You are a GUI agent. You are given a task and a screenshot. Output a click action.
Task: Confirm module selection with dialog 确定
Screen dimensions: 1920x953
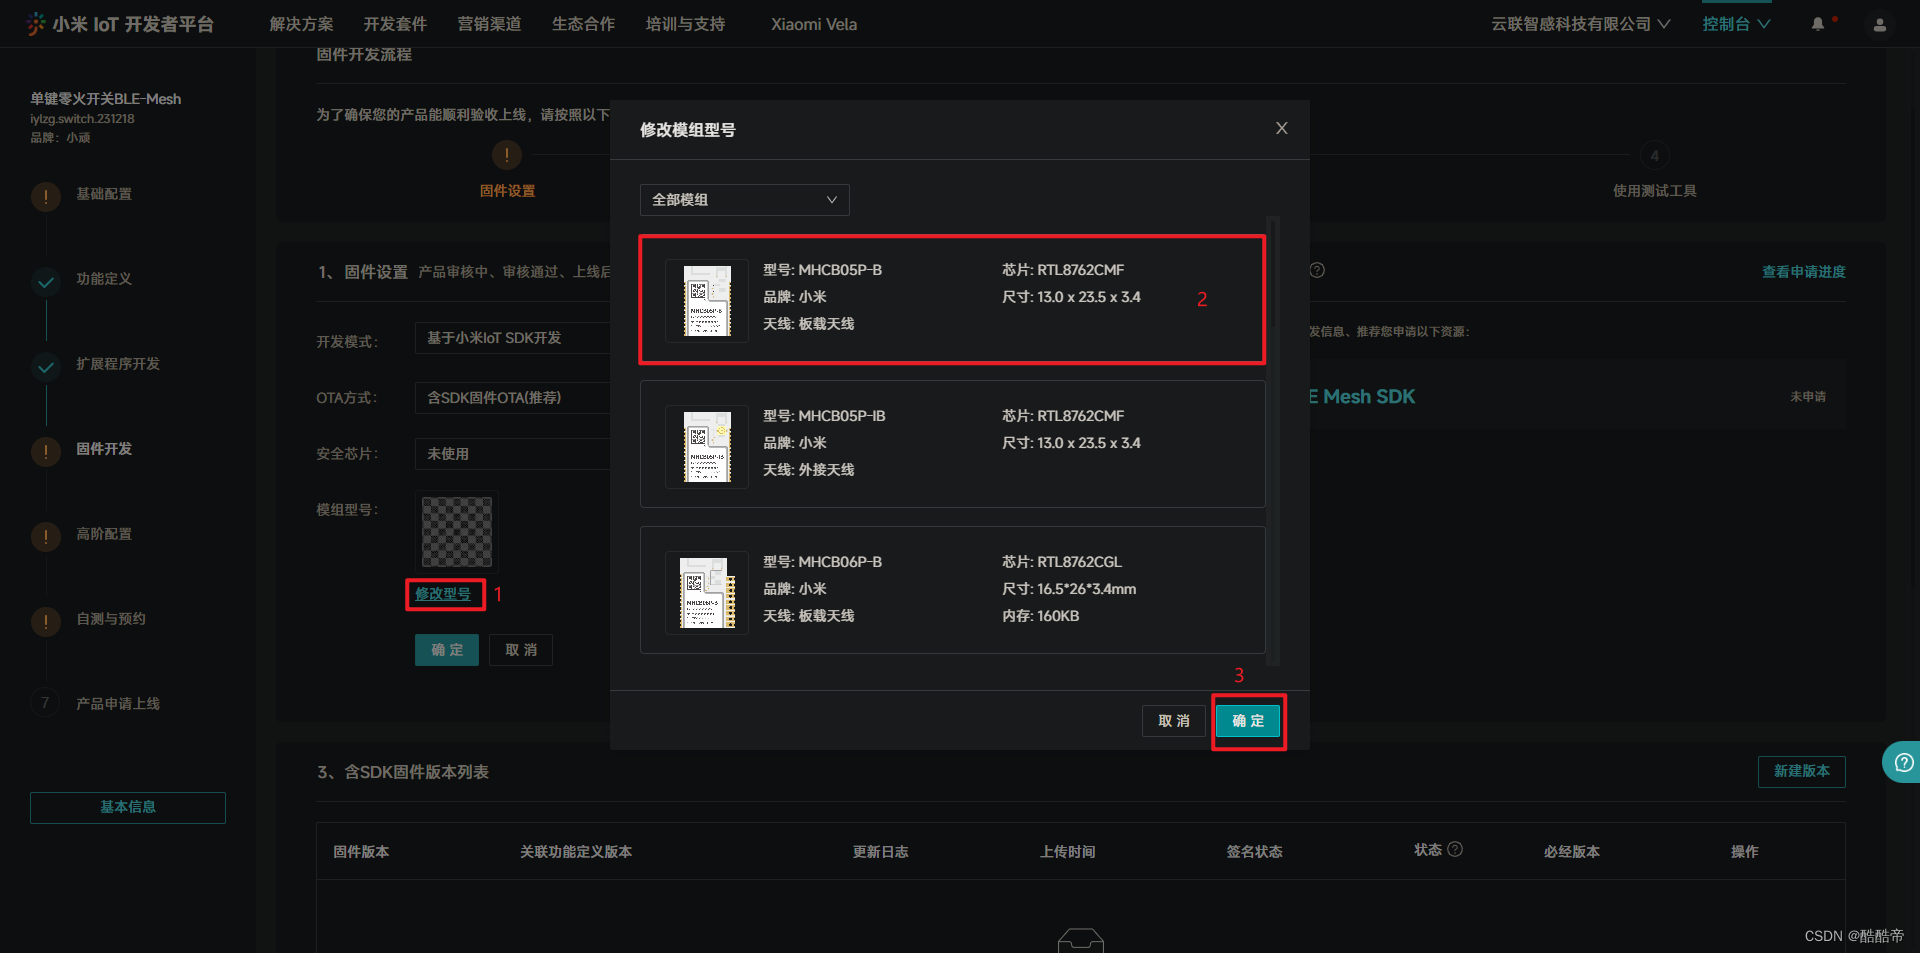(x=1248, y=721)
